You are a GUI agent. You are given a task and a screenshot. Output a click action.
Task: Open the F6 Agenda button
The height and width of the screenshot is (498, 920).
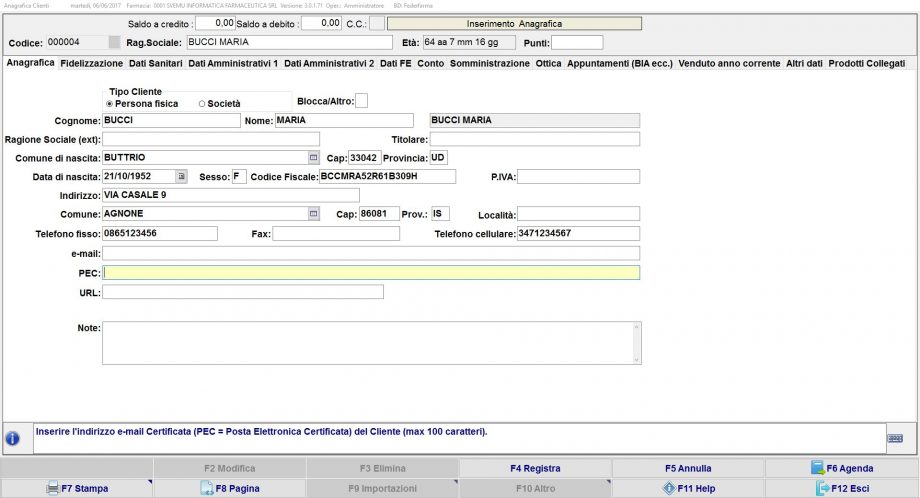click(841, 468)
